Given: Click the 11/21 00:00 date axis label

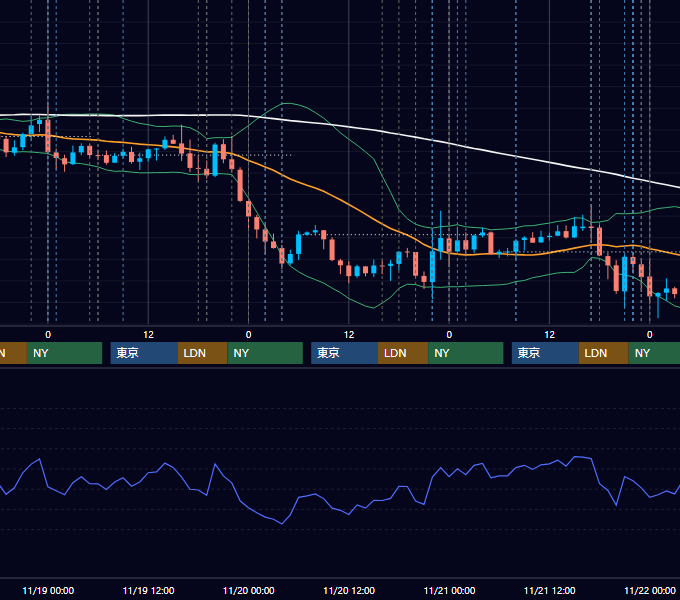Looking at the screenshot, I should [449, 590].
